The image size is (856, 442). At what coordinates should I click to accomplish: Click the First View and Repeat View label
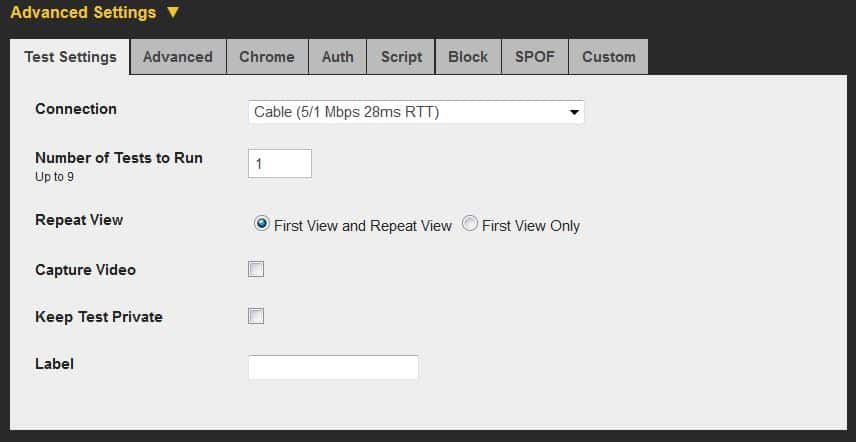click(363, 226)
